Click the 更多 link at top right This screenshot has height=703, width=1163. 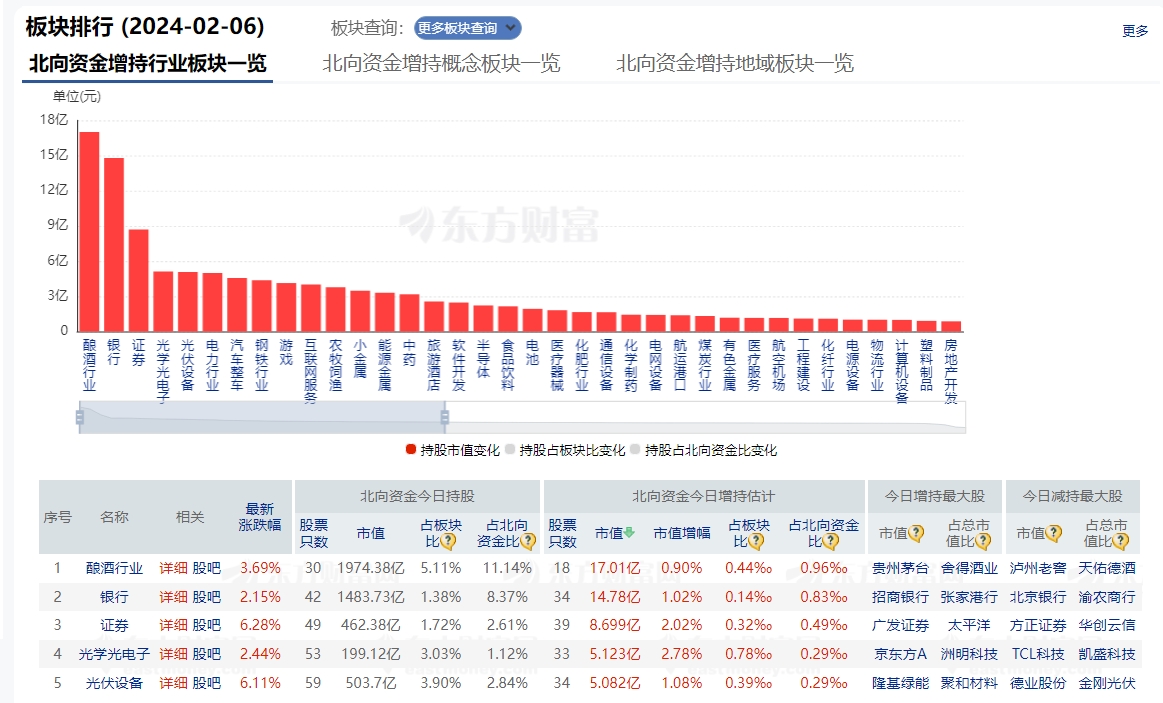(1135, 31)
